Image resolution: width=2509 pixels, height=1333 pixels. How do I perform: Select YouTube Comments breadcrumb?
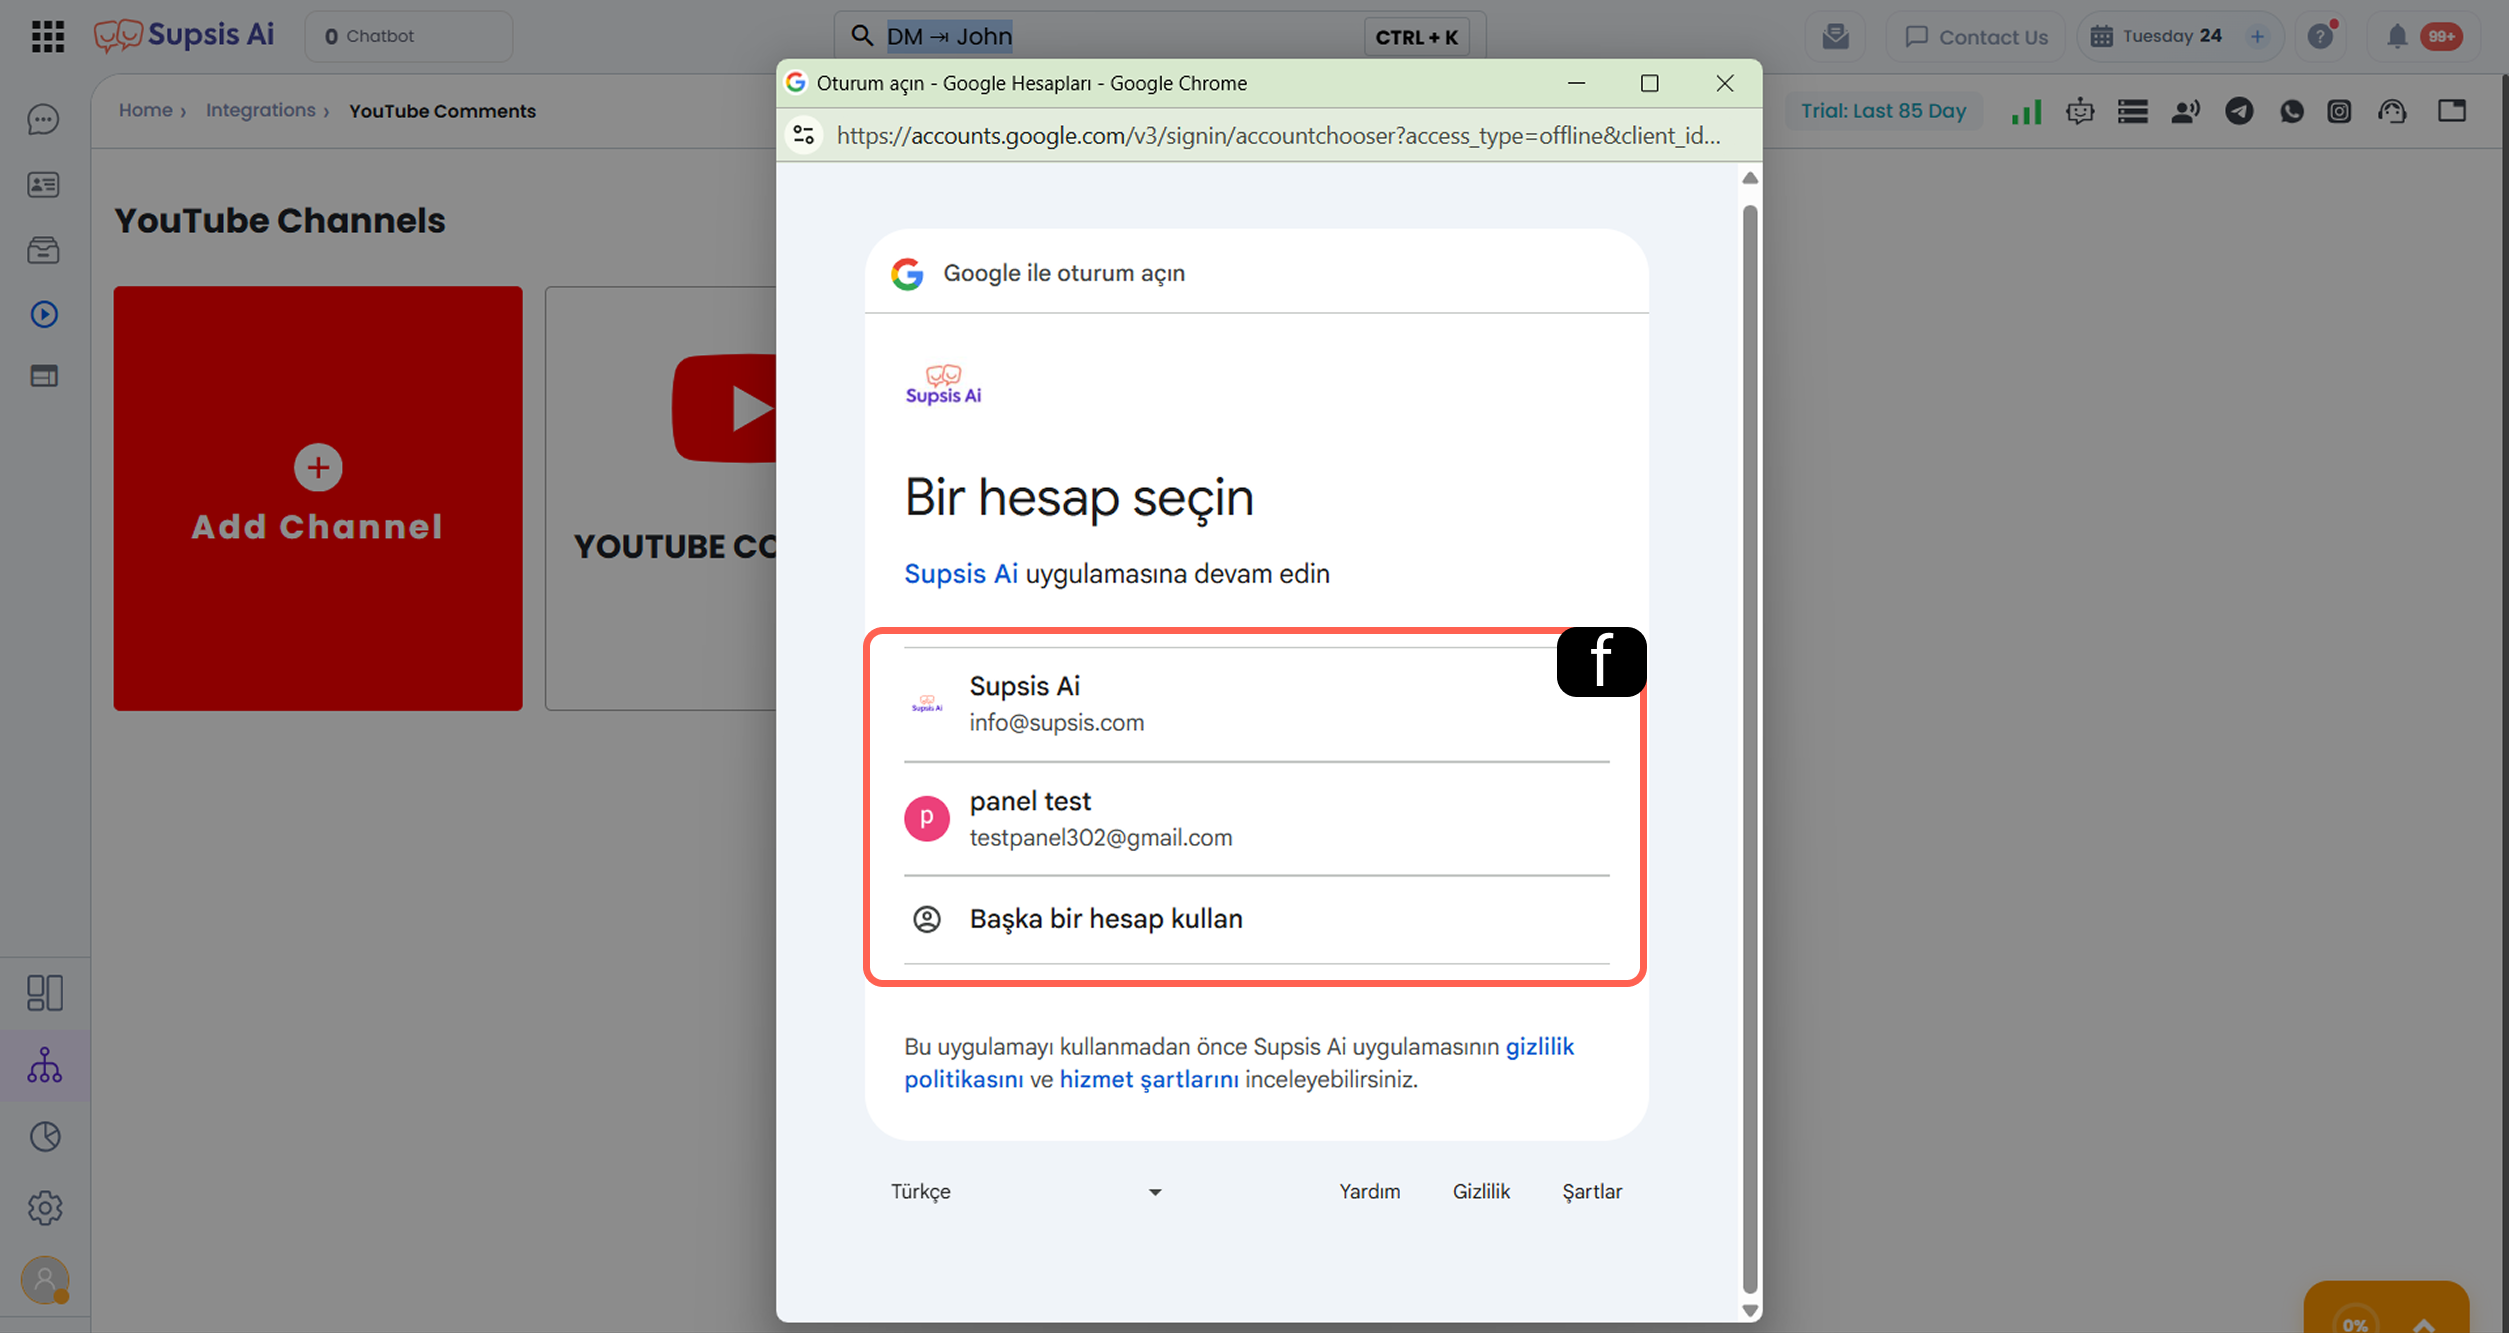(x=442, y=111)
